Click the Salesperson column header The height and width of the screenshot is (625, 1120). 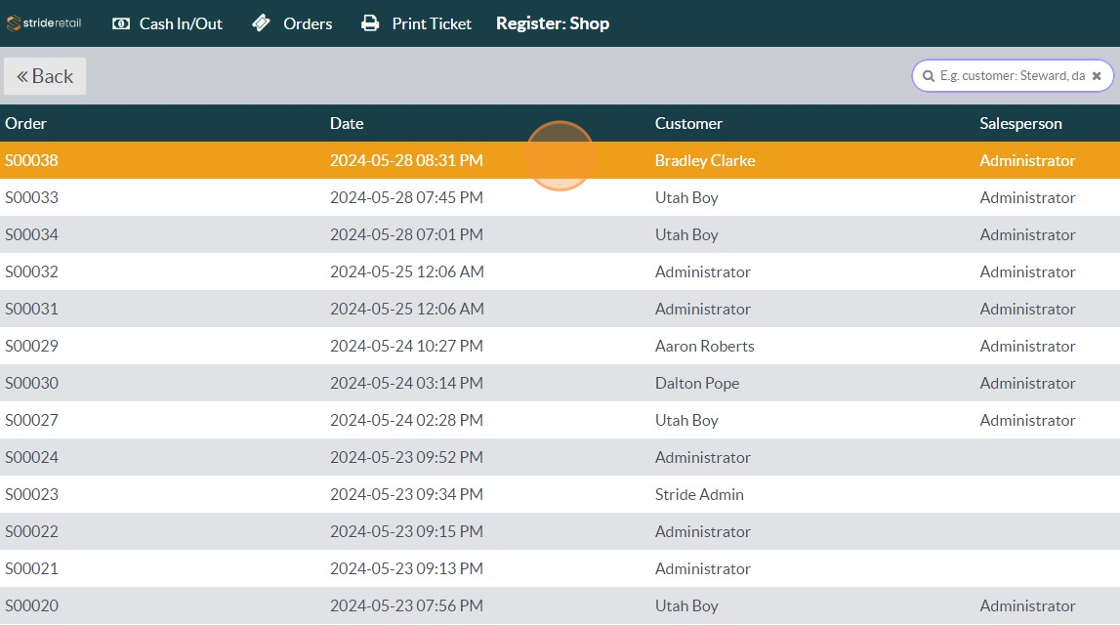point(1020,123)
